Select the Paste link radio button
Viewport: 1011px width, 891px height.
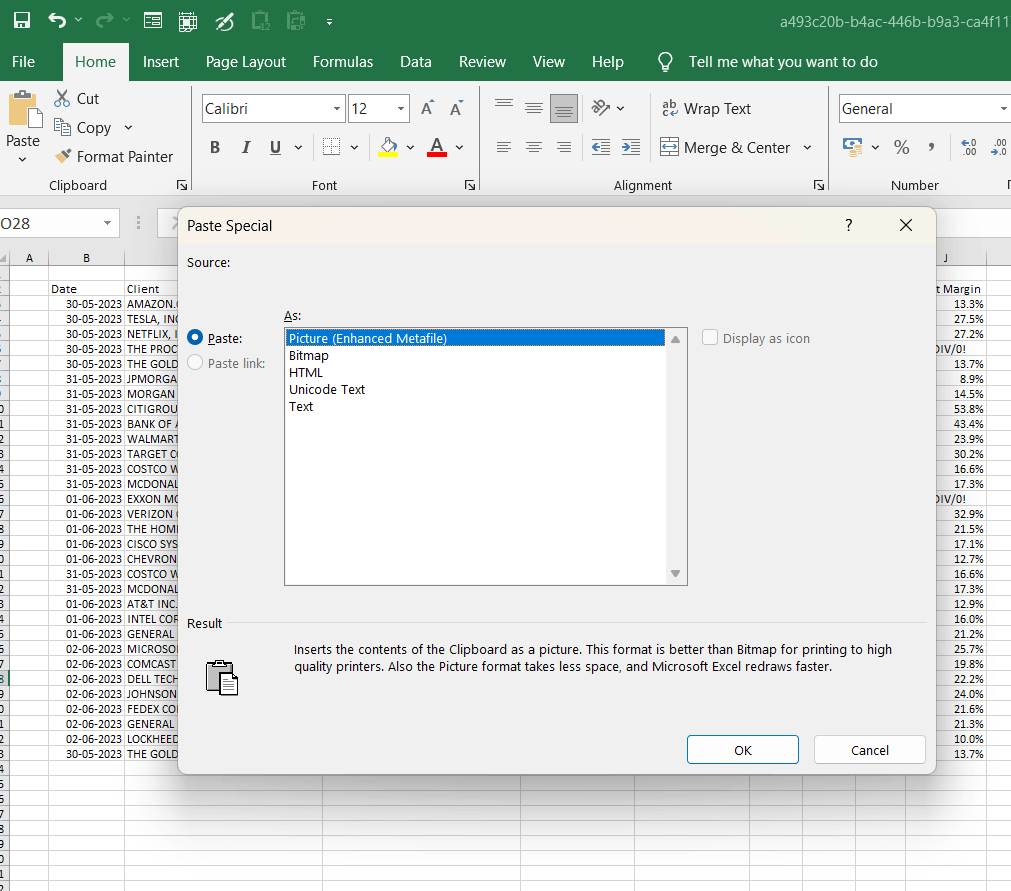pos(196,363)
